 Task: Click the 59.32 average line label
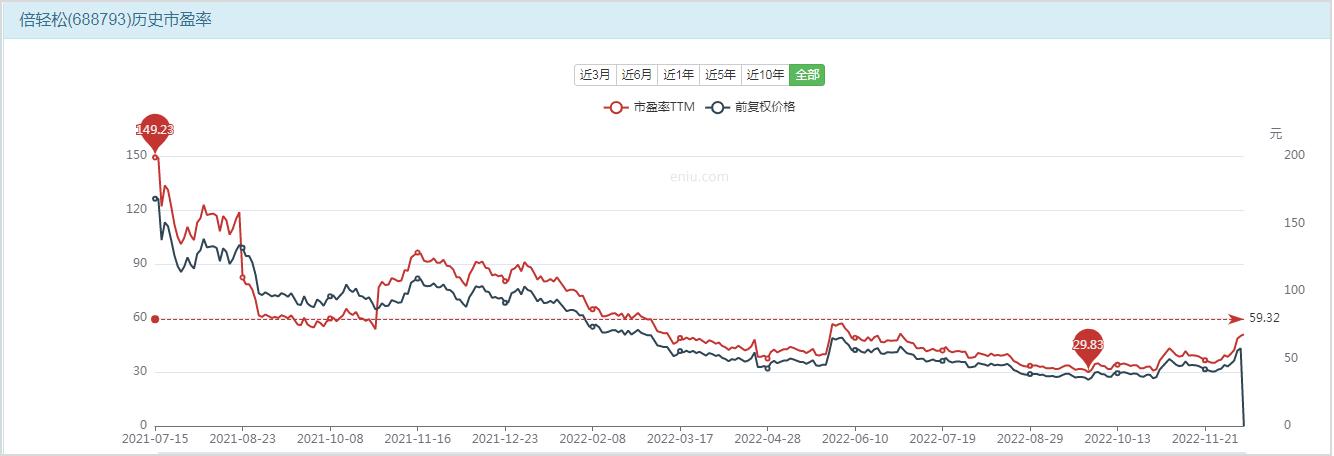click(x=1264, y=319)
